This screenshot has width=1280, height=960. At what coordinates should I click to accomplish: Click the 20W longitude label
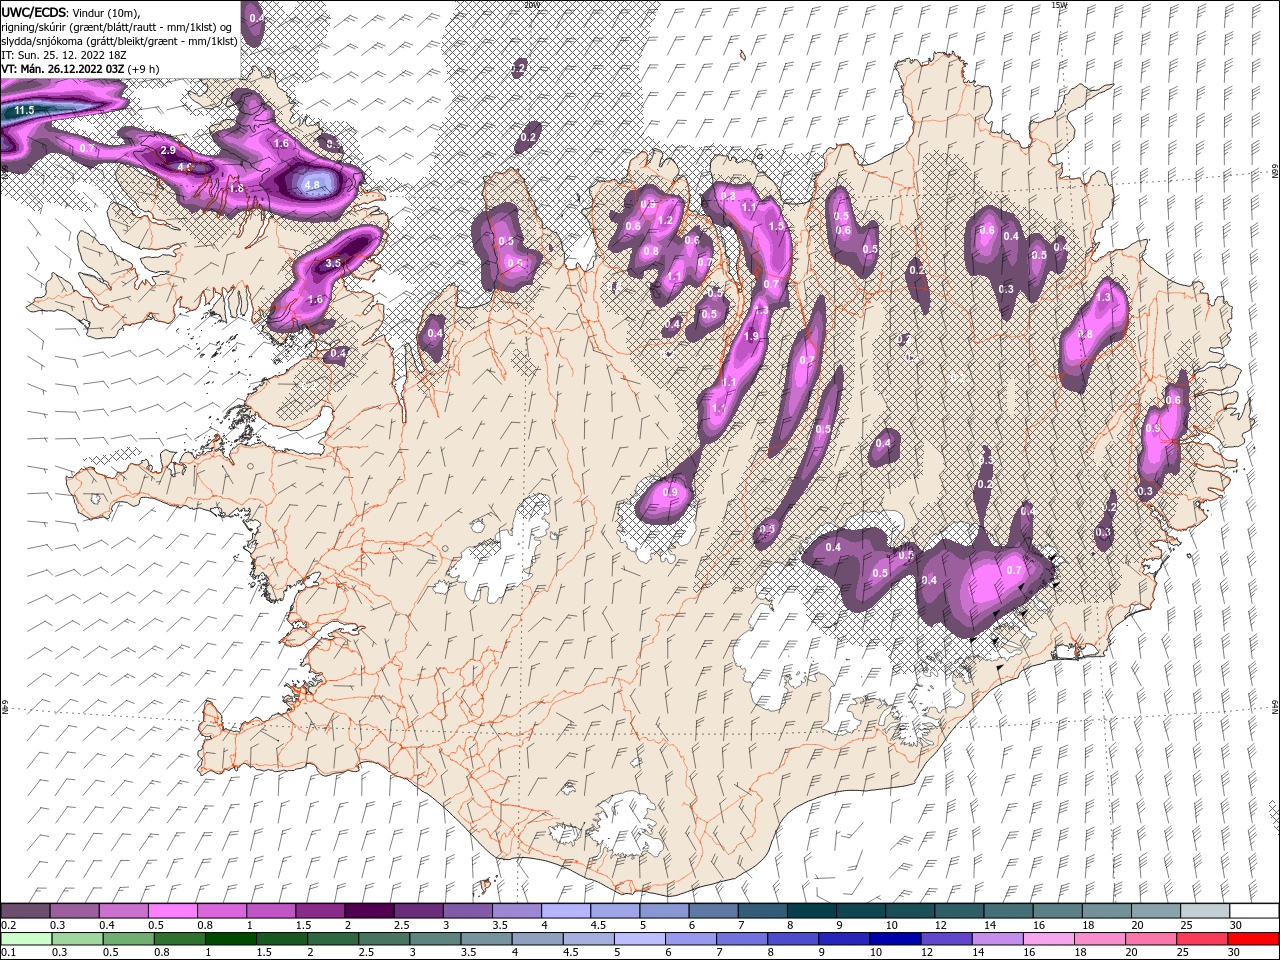[532, 5]
